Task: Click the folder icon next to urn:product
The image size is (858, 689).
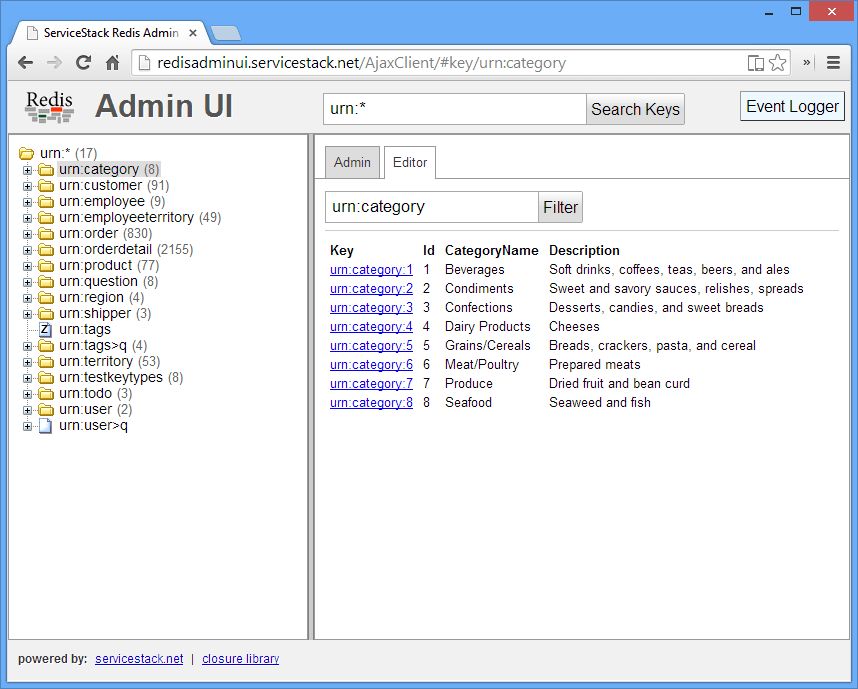Action: tap(48, 265)
